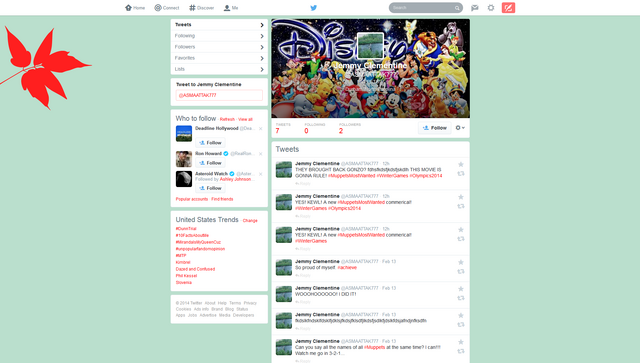Viewport: 640px width, 363px height.
Task: View the followers count 2
Action: point(341,131)
